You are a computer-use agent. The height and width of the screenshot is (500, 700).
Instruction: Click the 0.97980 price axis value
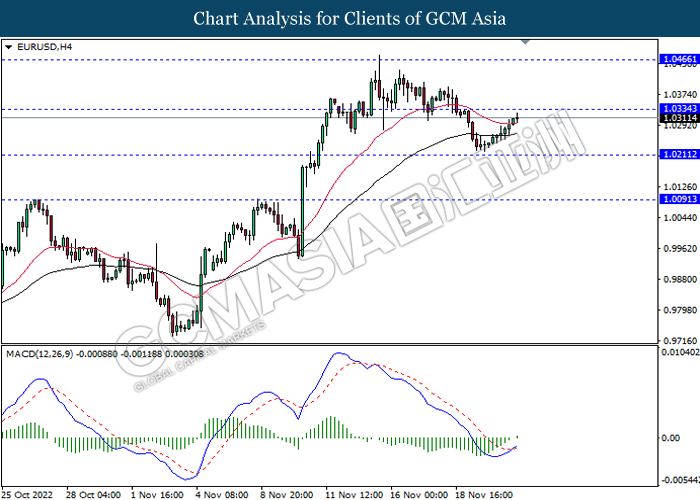click(681, 310)
